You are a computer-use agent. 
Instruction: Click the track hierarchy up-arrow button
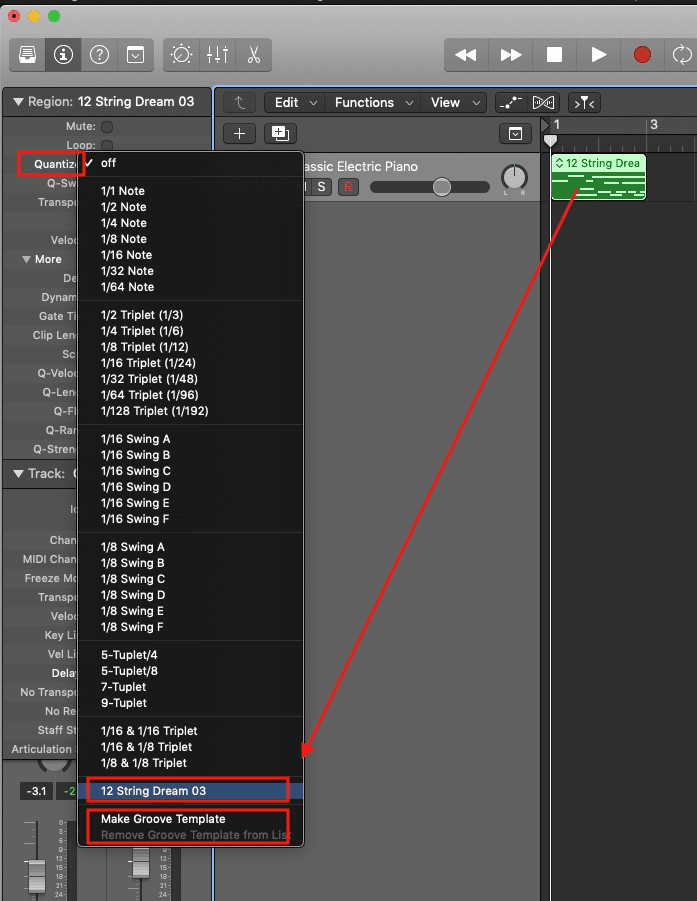240,103
